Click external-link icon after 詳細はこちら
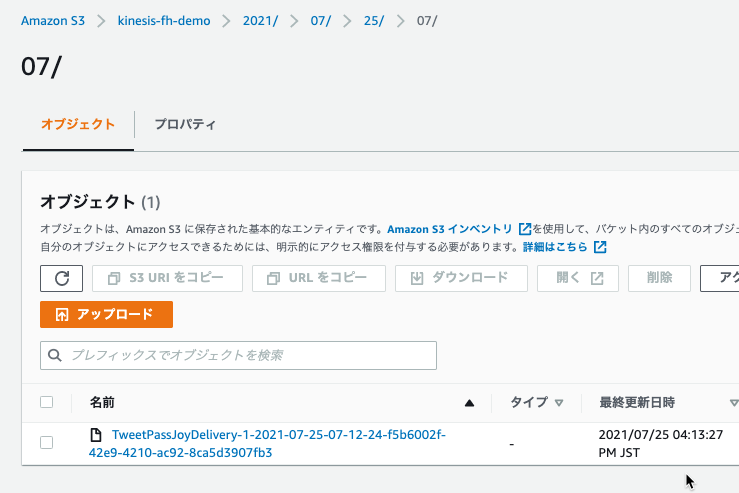Image resolution: width=739 pixels, height=493 pixels. click(600, 246)
